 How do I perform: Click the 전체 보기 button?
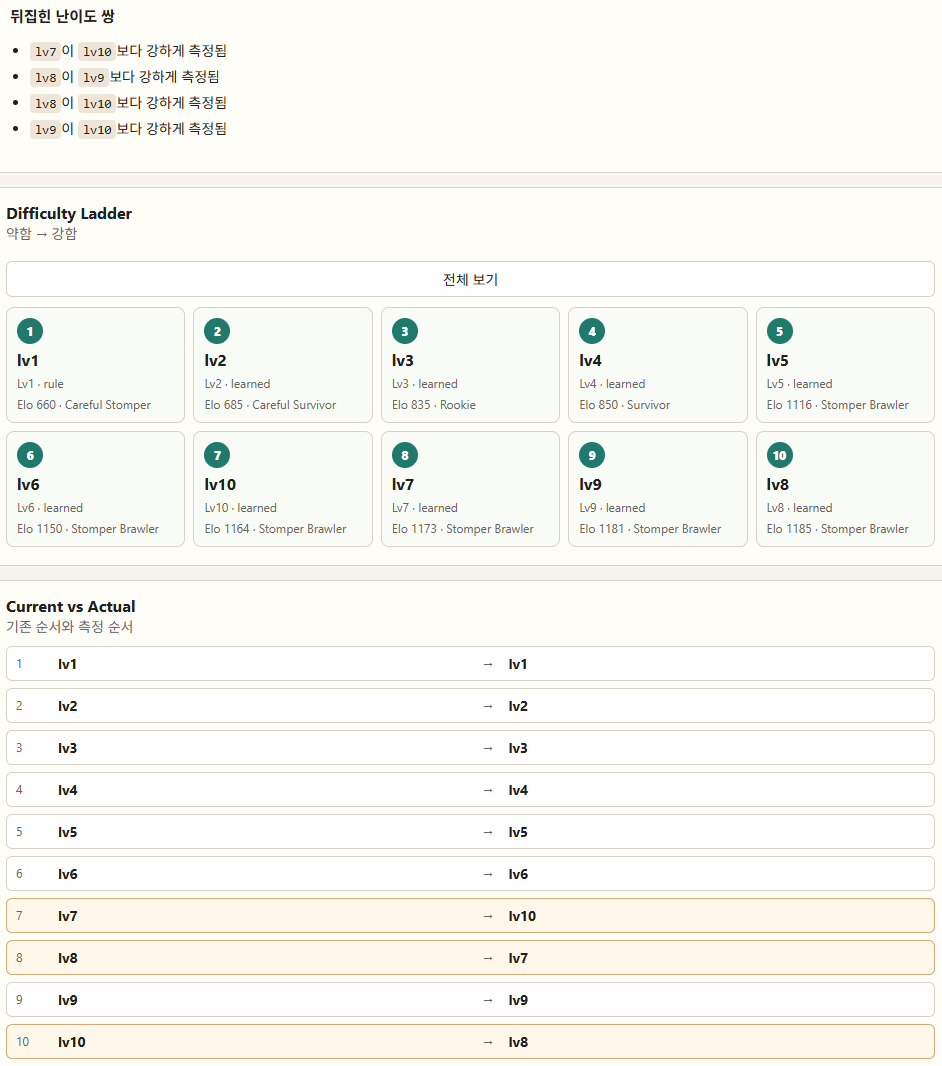(x=470, y=279)
